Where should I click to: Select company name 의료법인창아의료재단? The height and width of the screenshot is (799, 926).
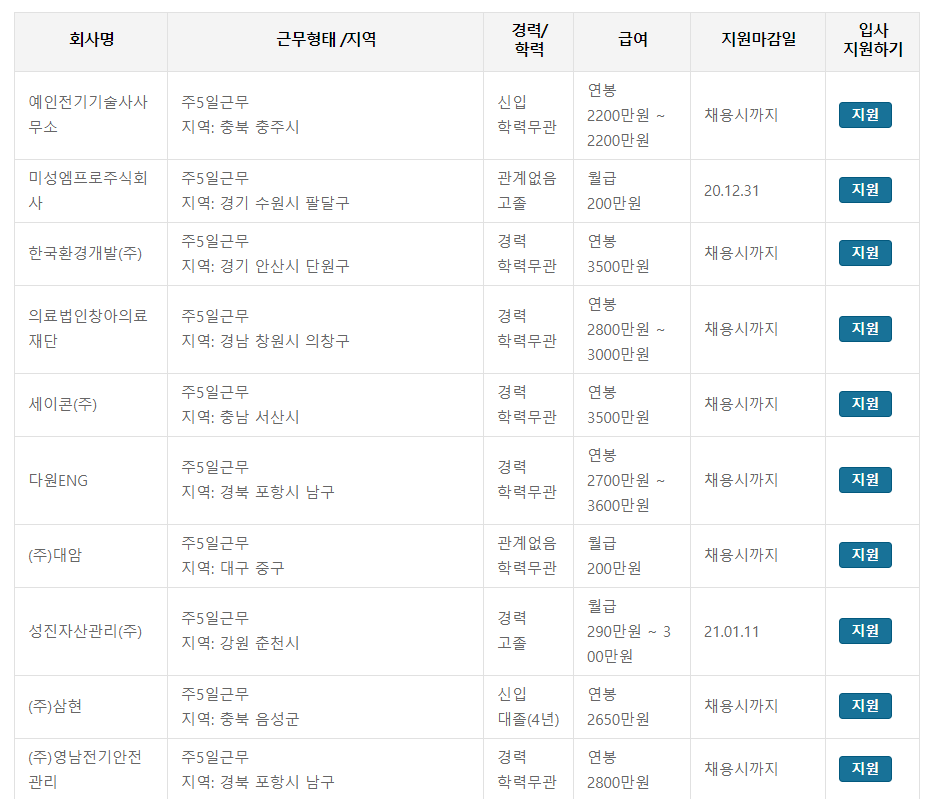tap(88, 328)
